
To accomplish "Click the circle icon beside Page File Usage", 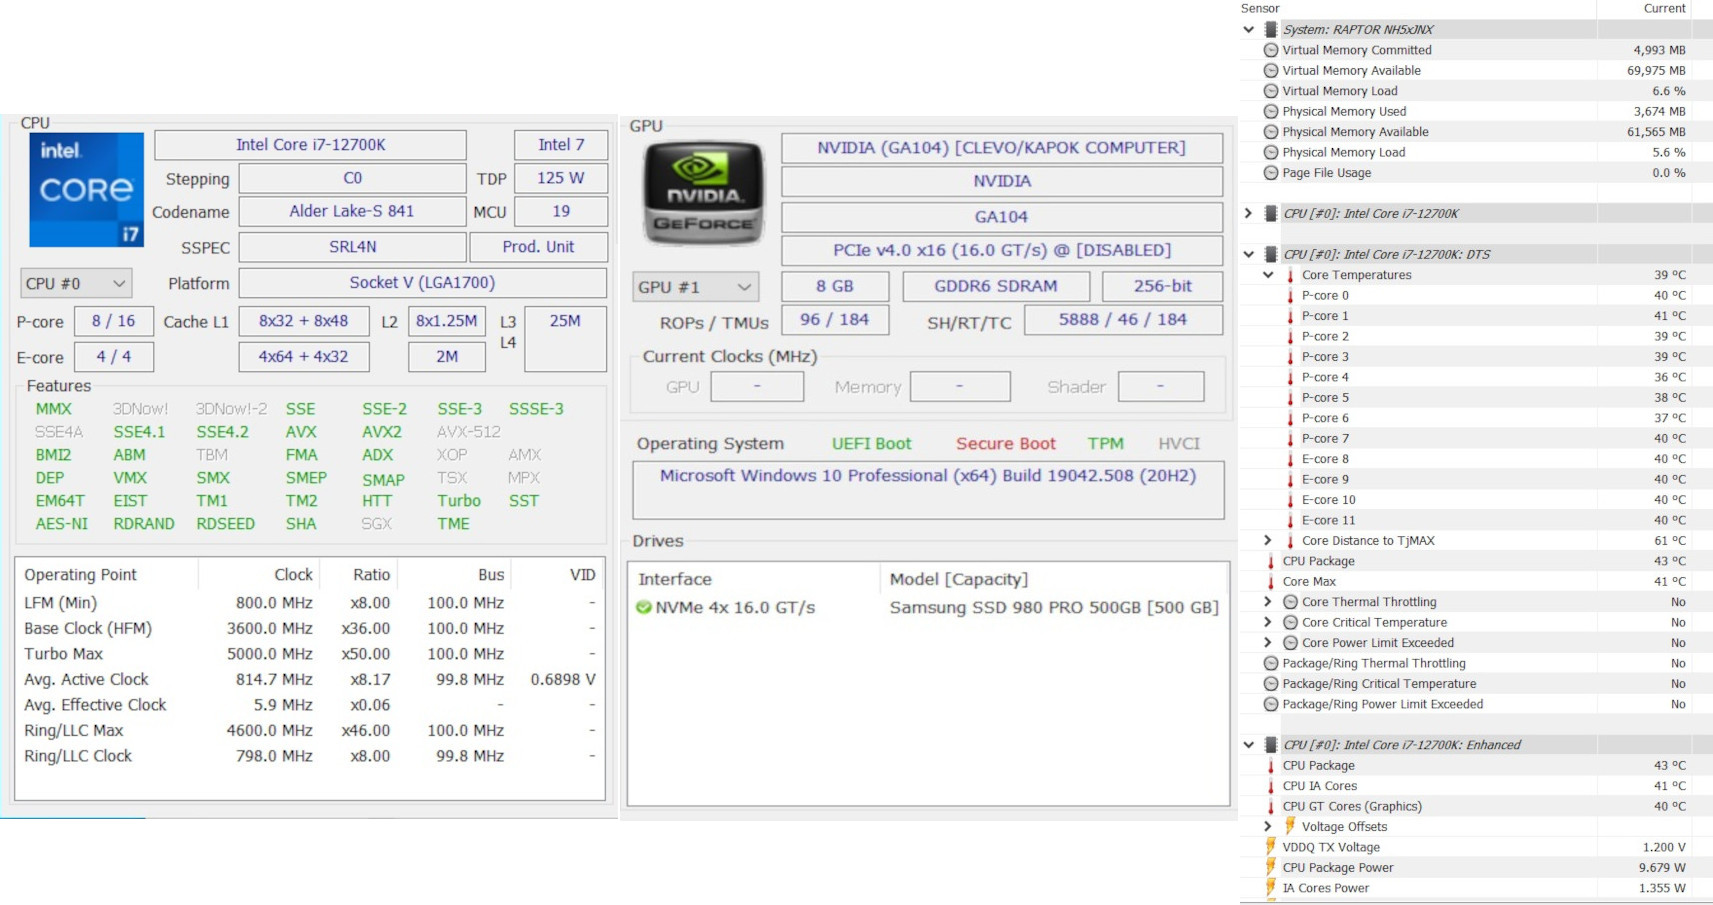I will (x=1271, y=173).
